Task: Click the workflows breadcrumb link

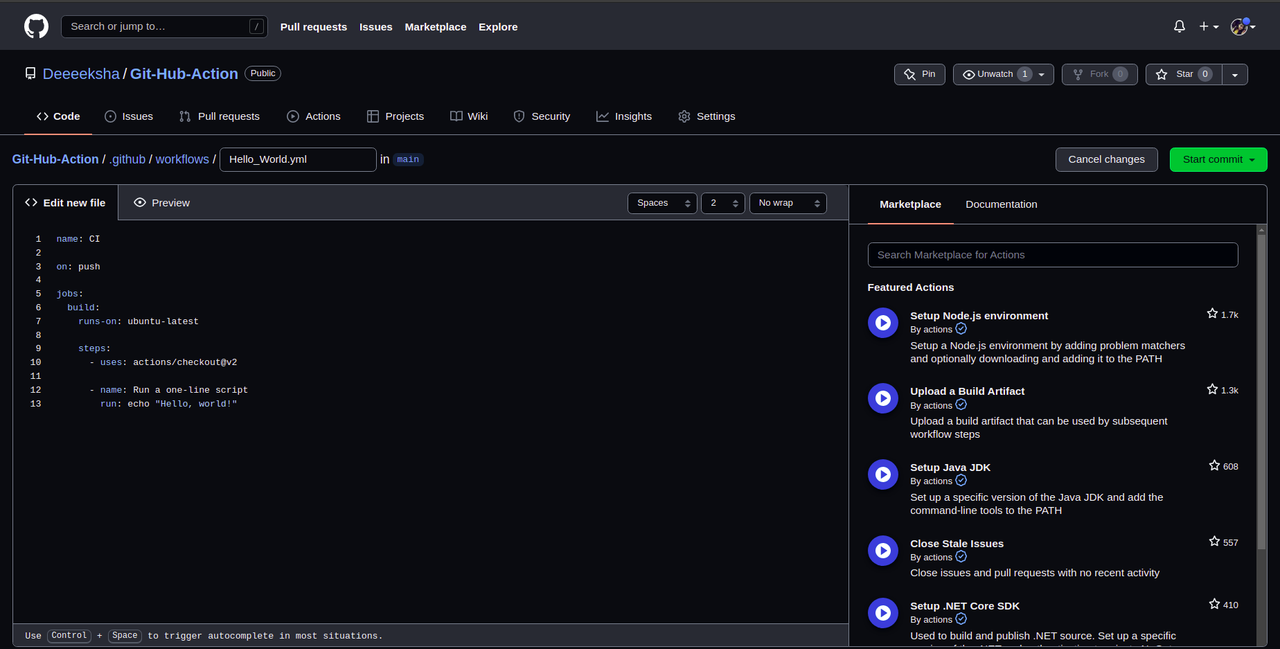Action: [x=182, y=159]
